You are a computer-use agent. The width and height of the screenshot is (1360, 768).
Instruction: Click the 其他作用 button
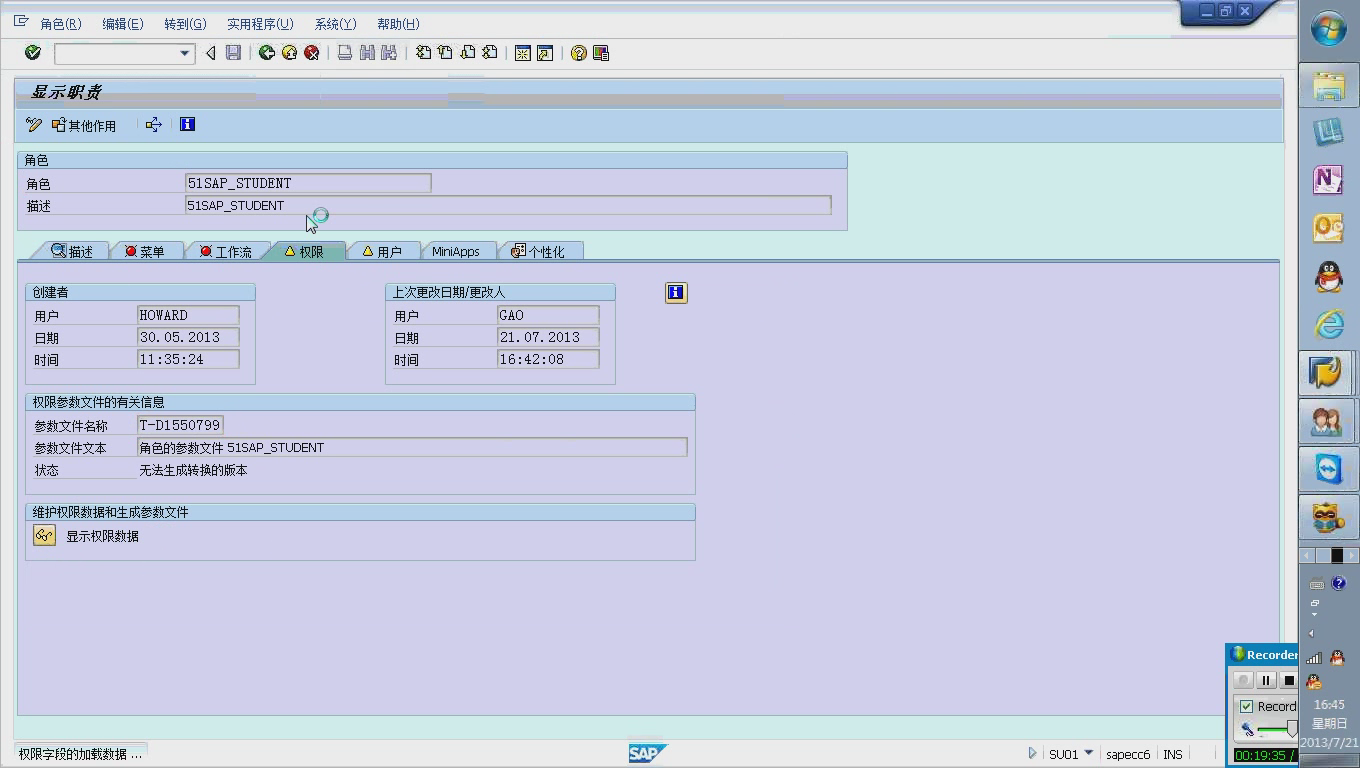click(x=84, y=125)
